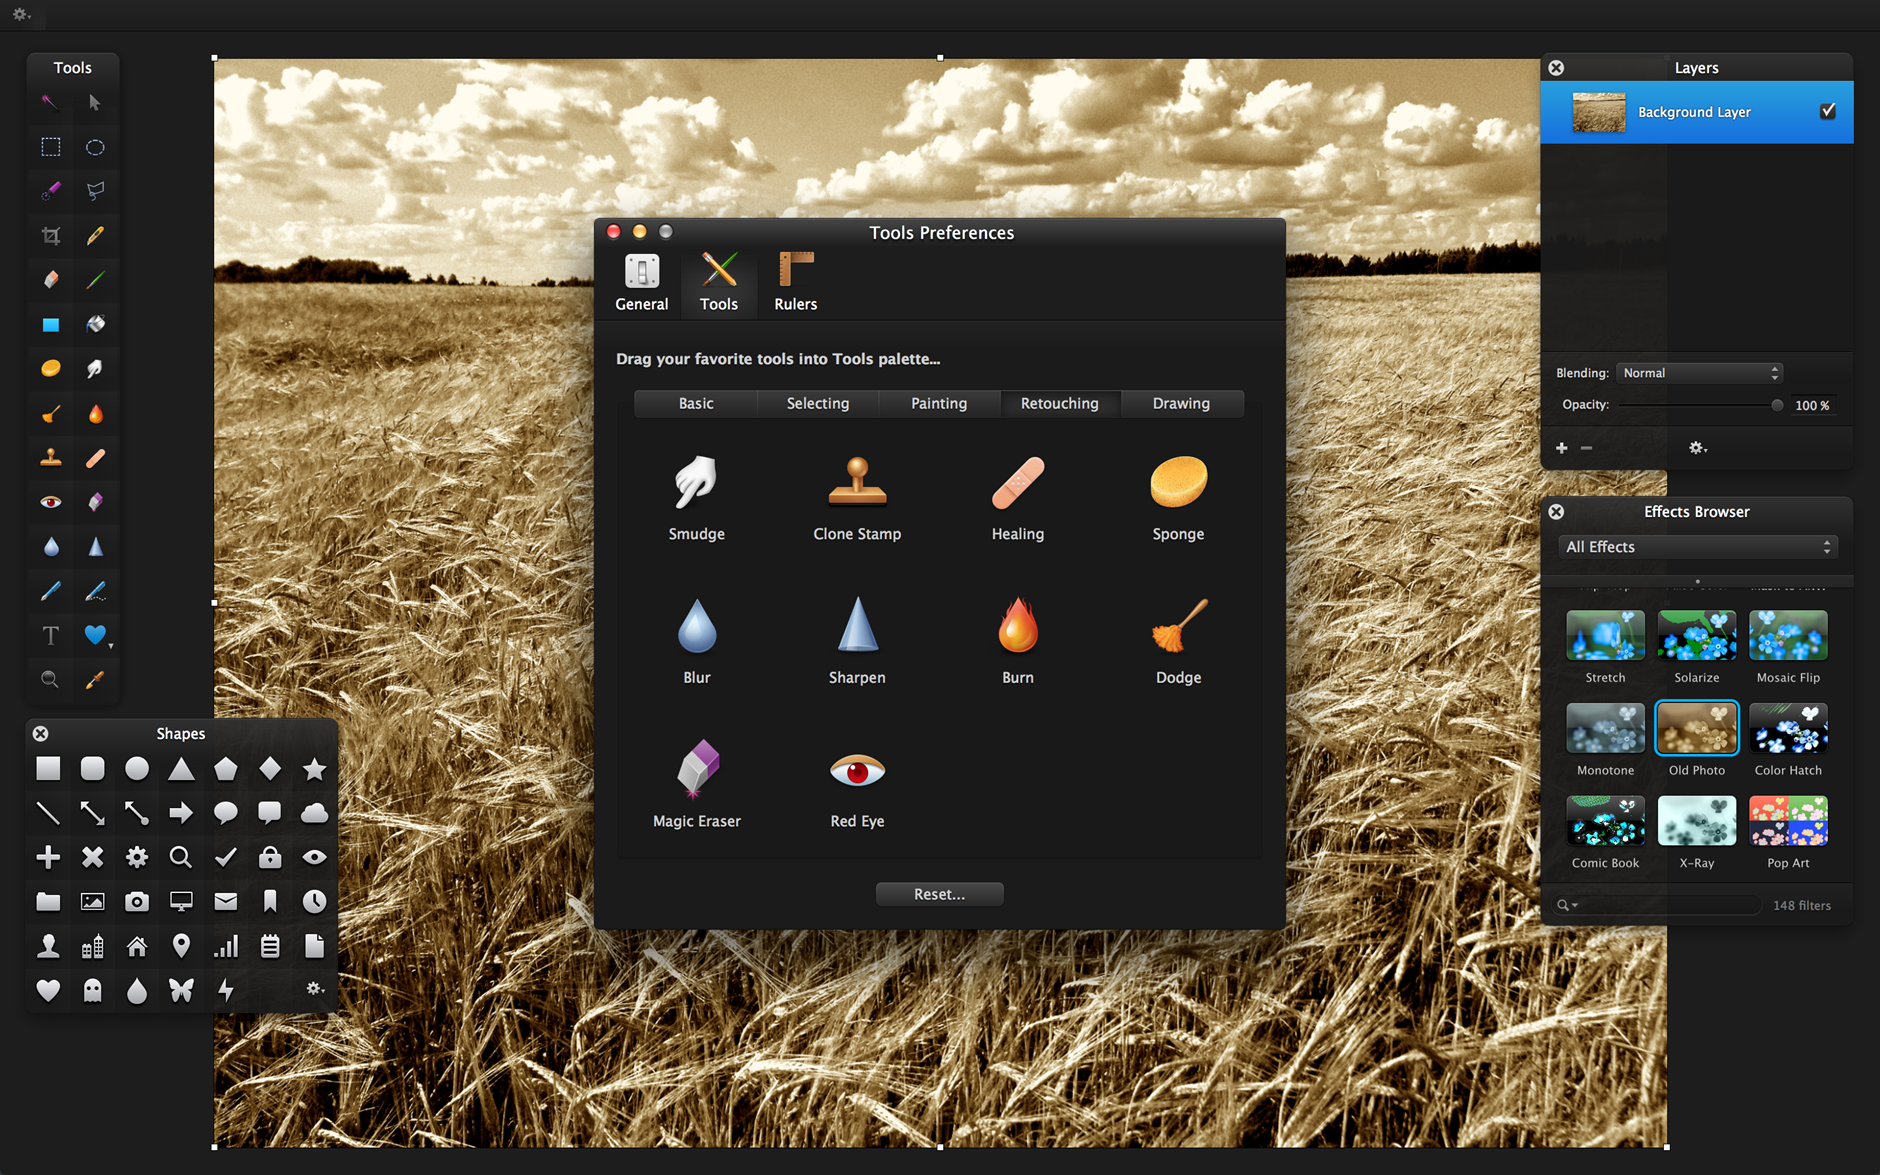The width and height of the screenshot is (1880, 1175).
Task: Choose the cloud shape in Shapes palette
Action: click(314, 813)
